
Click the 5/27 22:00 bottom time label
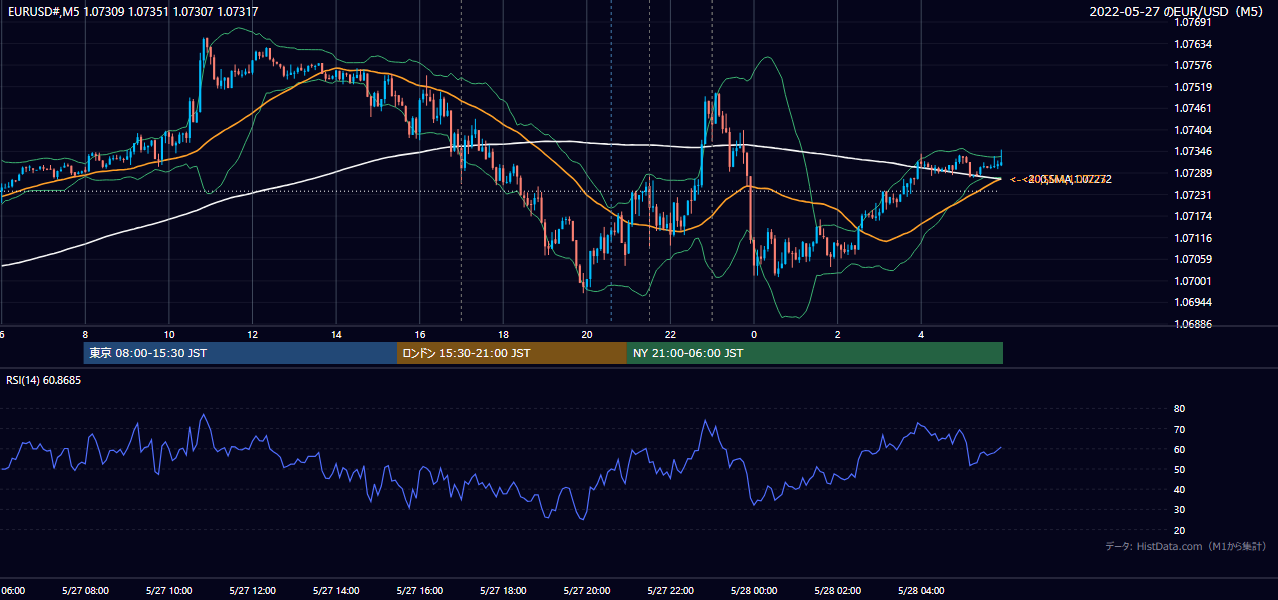coord(671,591)
